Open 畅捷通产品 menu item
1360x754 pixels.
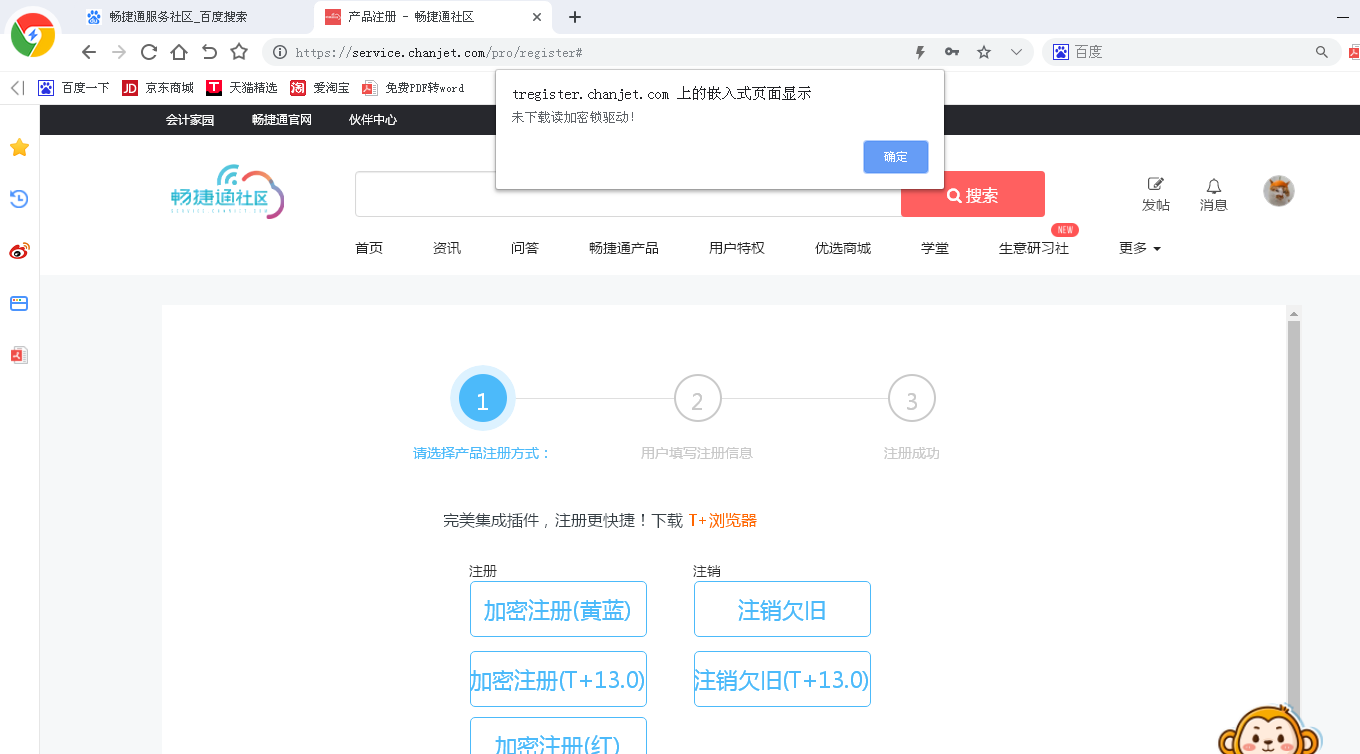point(624,248)
